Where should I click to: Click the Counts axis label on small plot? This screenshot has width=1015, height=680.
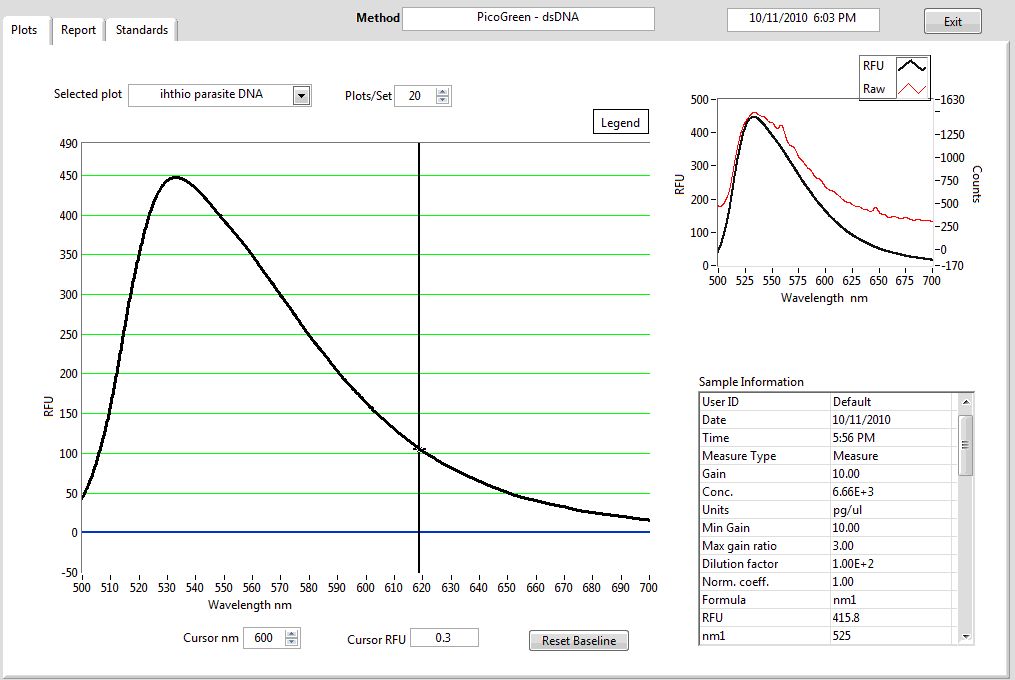pos(977,184)
